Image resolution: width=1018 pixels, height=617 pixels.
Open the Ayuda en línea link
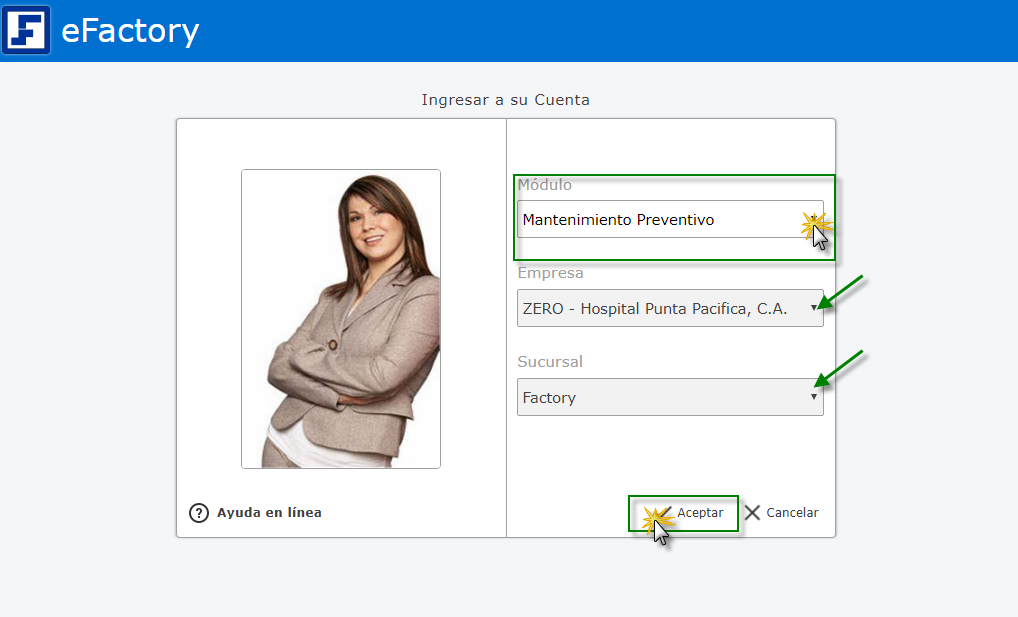coord(269,513)
